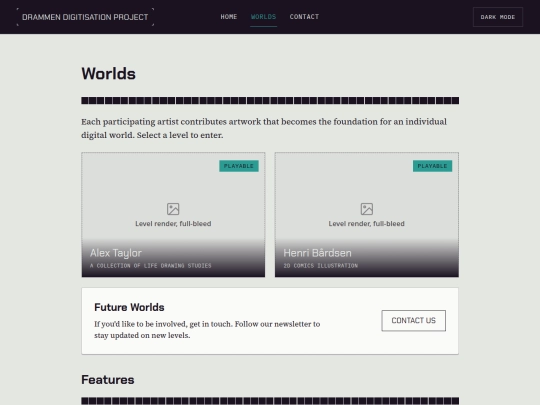540x405 pixels.
Task: Click the Worlds page heading
Action: (108, 74)
